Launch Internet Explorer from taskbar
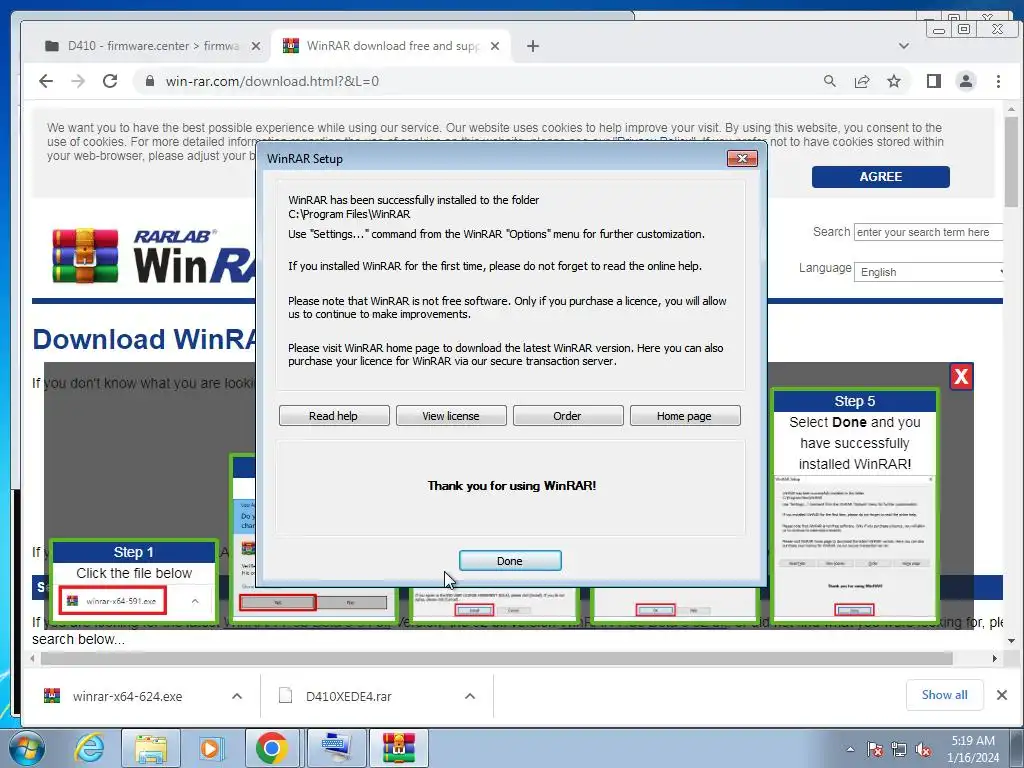The image size is (1024, 768). (89, 748)
